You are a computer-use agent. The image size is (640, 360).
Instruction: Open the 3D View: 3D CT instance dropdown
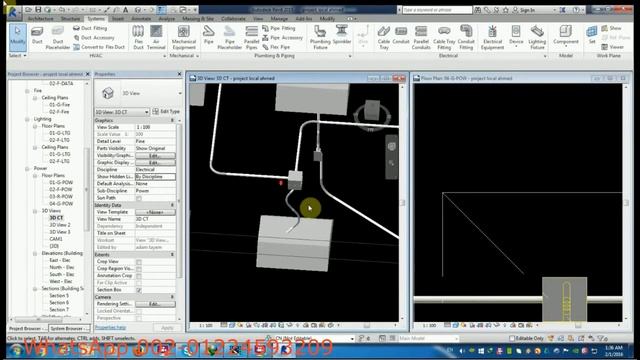[122, 112]
